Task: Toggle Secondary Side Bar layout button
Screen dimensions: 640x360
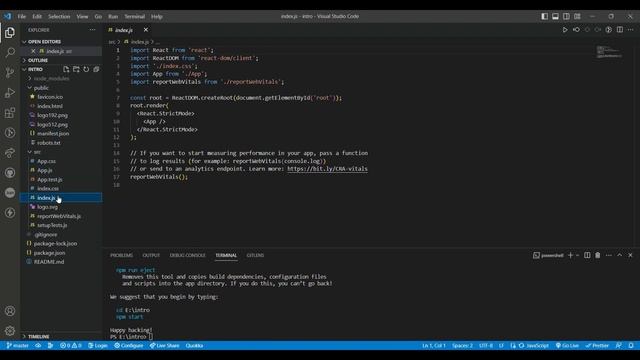Action: coord(566,16)
